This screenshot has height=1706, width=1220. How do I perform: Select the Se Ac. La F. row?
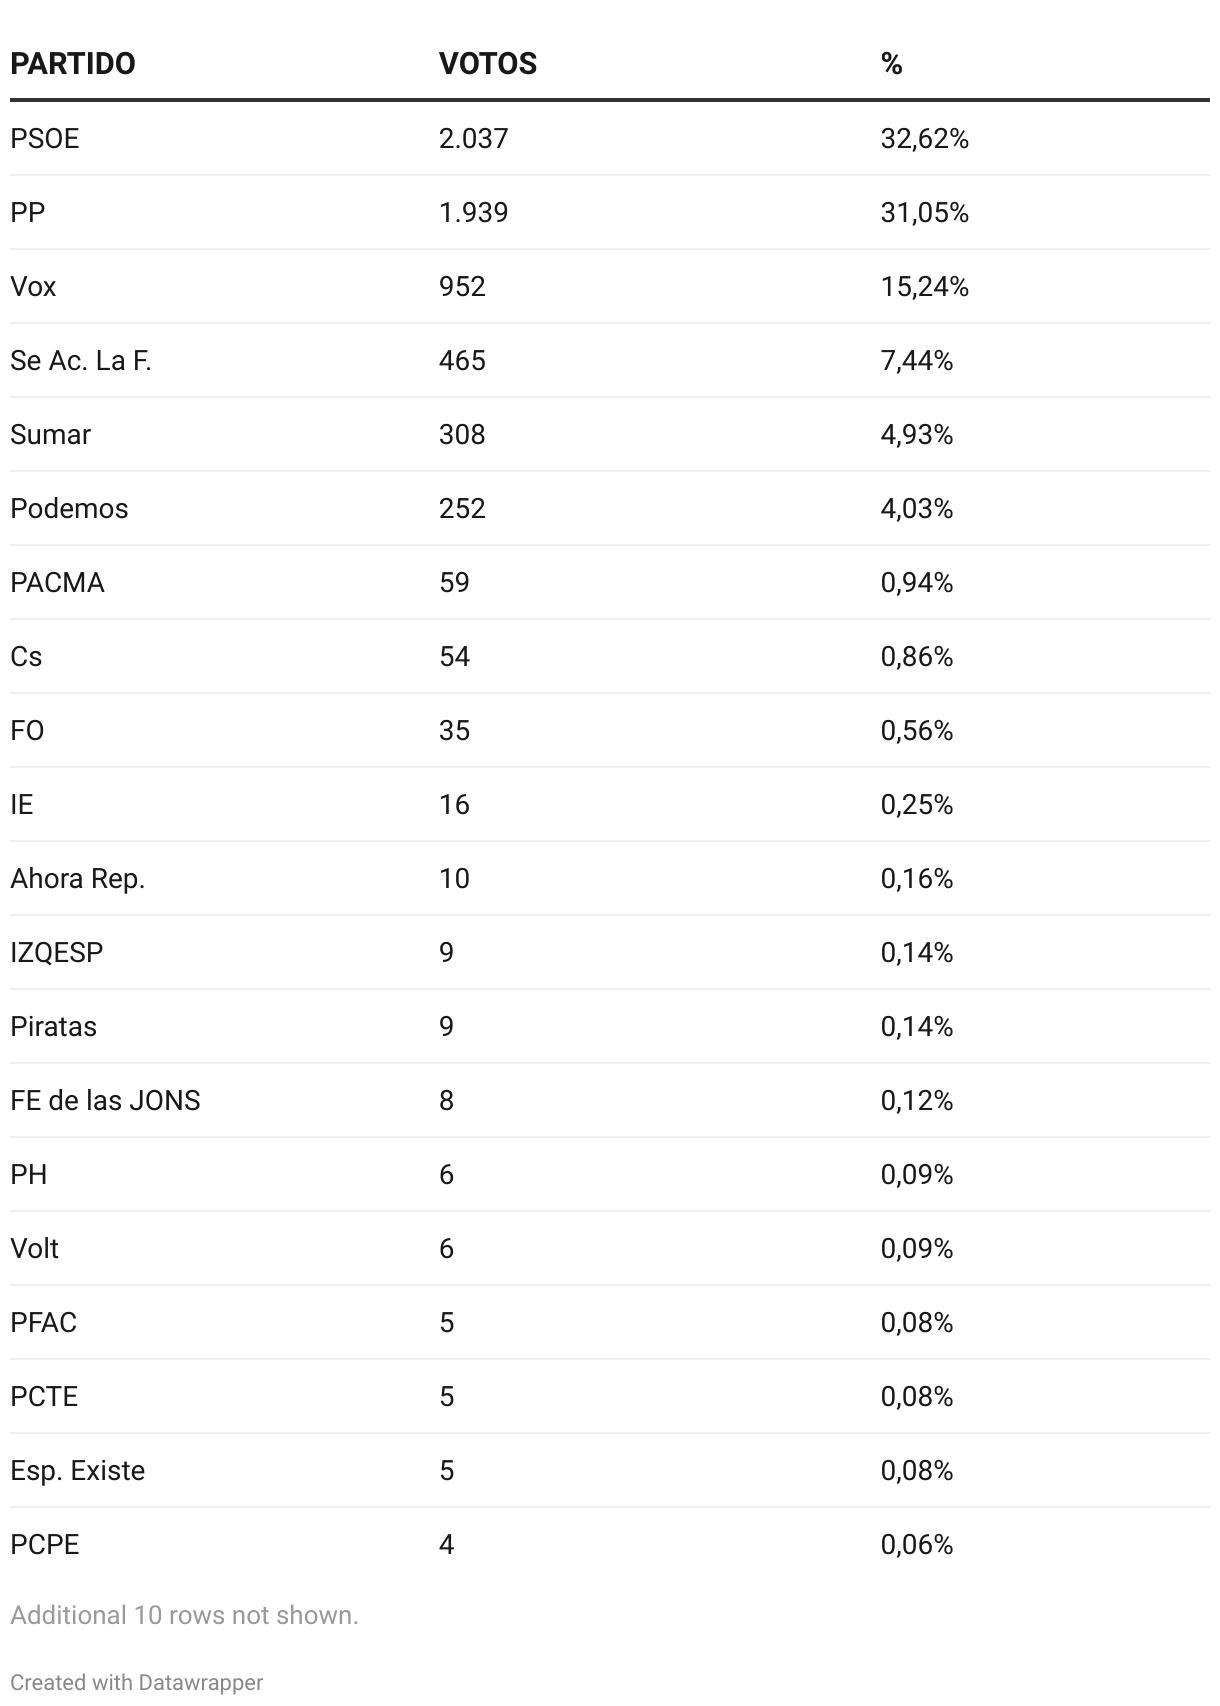[610, 360]
